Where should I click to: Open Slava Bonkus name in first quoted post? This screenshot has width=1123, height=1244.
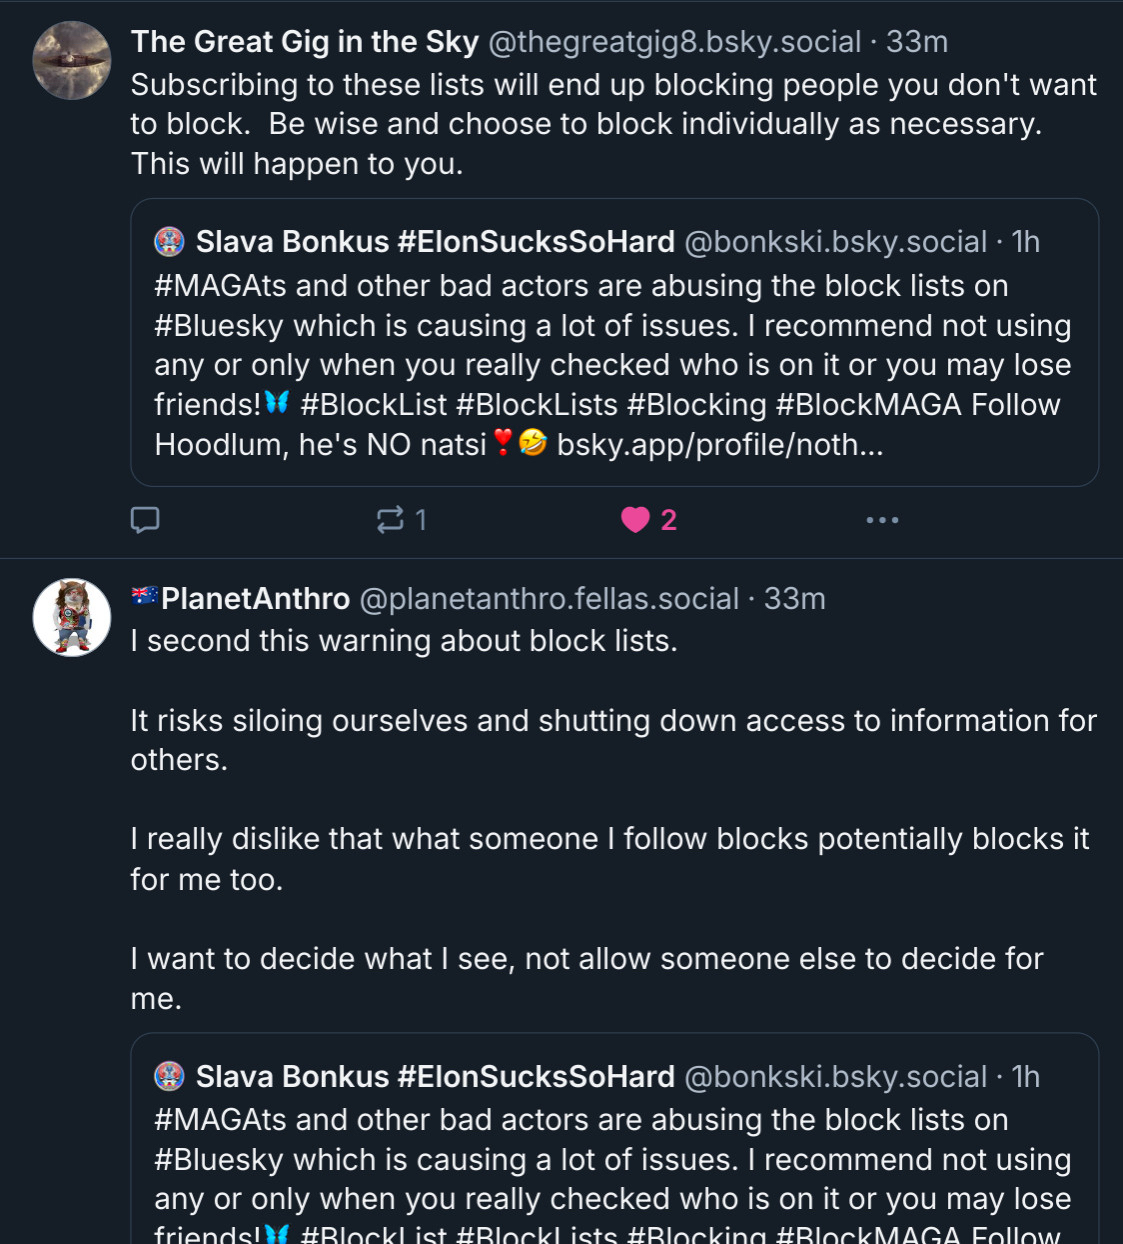(x=435, y=242)
